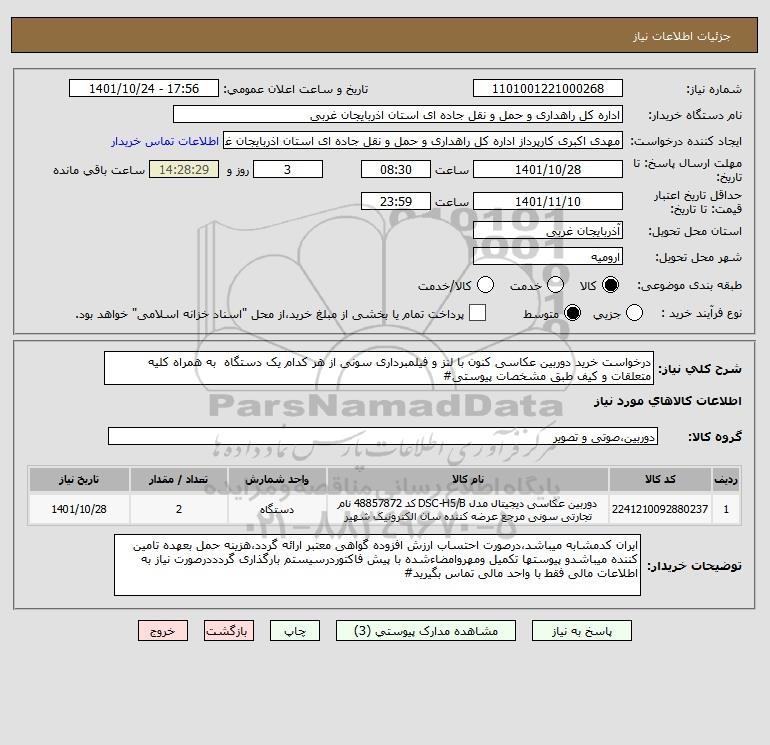
Task: Click the delivery province field آذربایجان غربی
Action: pyautogui.click(x=548, y=230)
